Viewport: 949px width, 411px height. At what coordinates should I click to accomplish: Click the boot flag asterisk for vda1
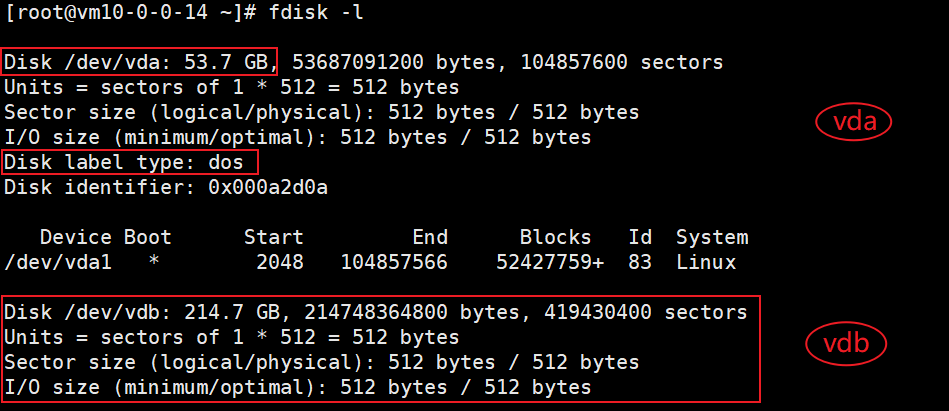153,262
